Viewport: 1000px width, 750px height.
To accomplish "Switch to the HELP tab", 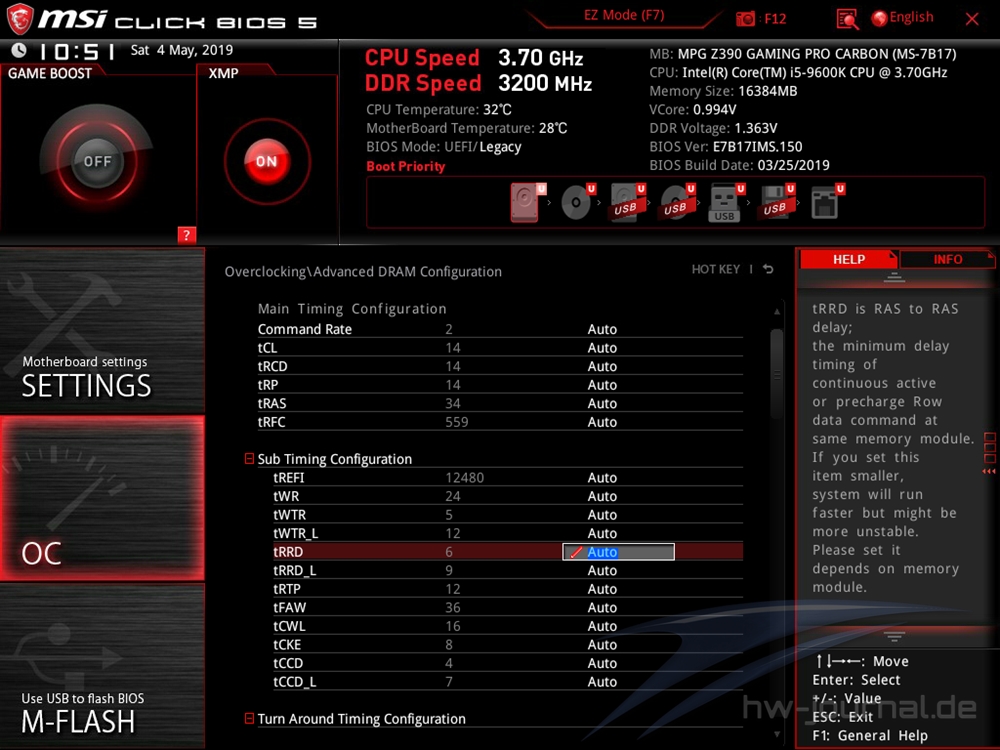I will (848, 259).
